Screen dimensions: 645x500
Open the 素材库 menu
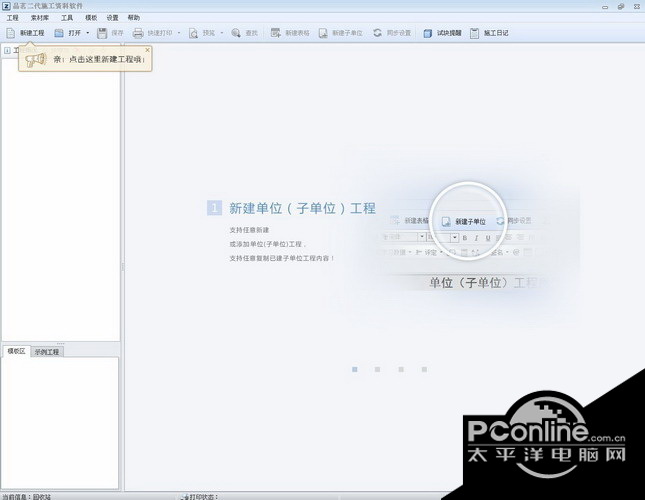(x=40, y=18)
